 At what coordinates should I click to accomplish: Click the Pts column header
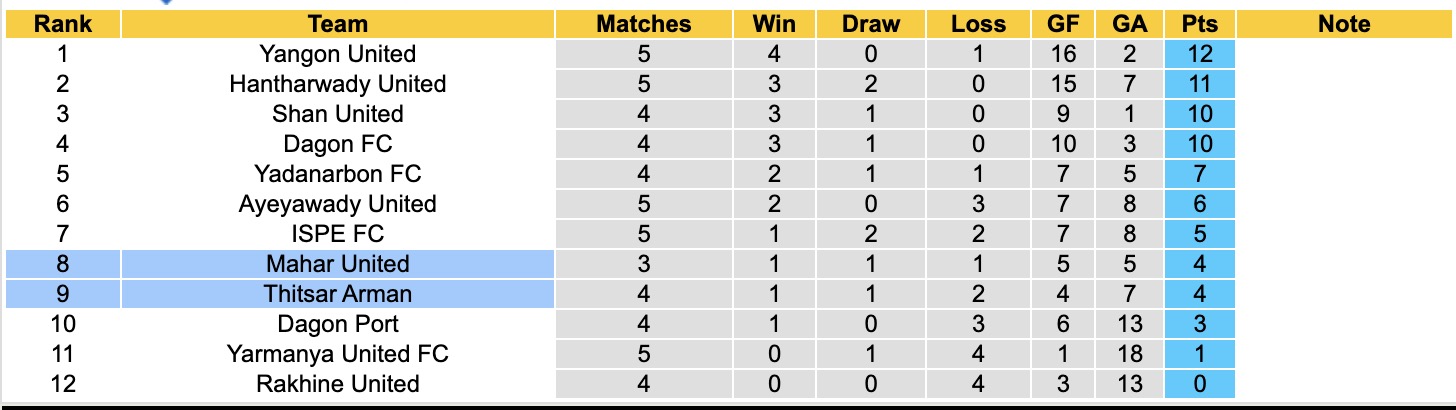coord(1200,24)
